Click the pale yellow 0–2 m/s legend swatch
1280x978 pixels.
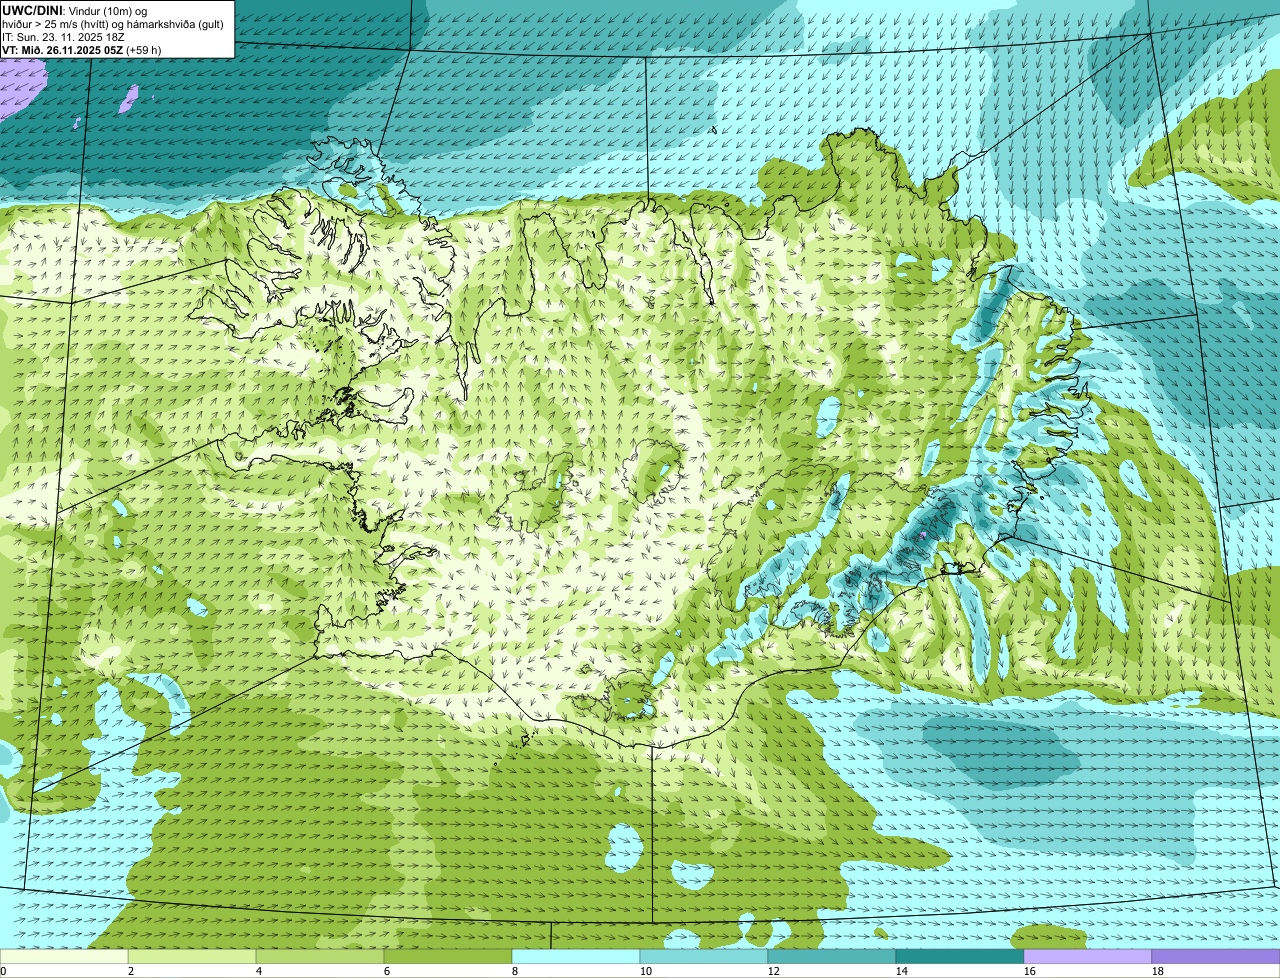coord(64,956)
